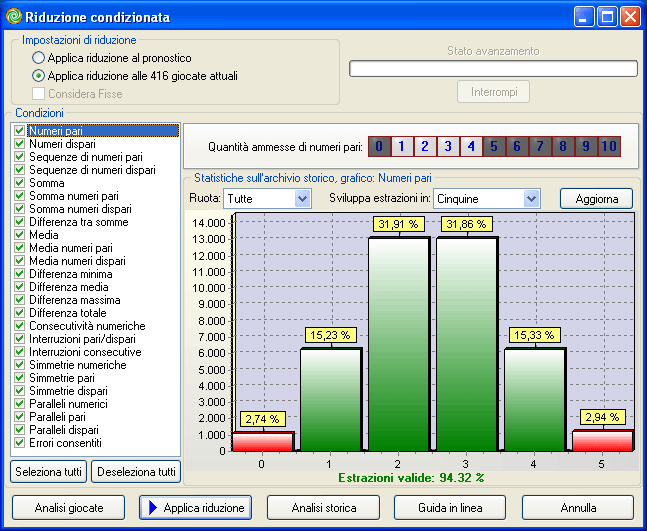Toggle number box 0 for even quantity
This screenshot has height=531, width=647.
point(378,147)
